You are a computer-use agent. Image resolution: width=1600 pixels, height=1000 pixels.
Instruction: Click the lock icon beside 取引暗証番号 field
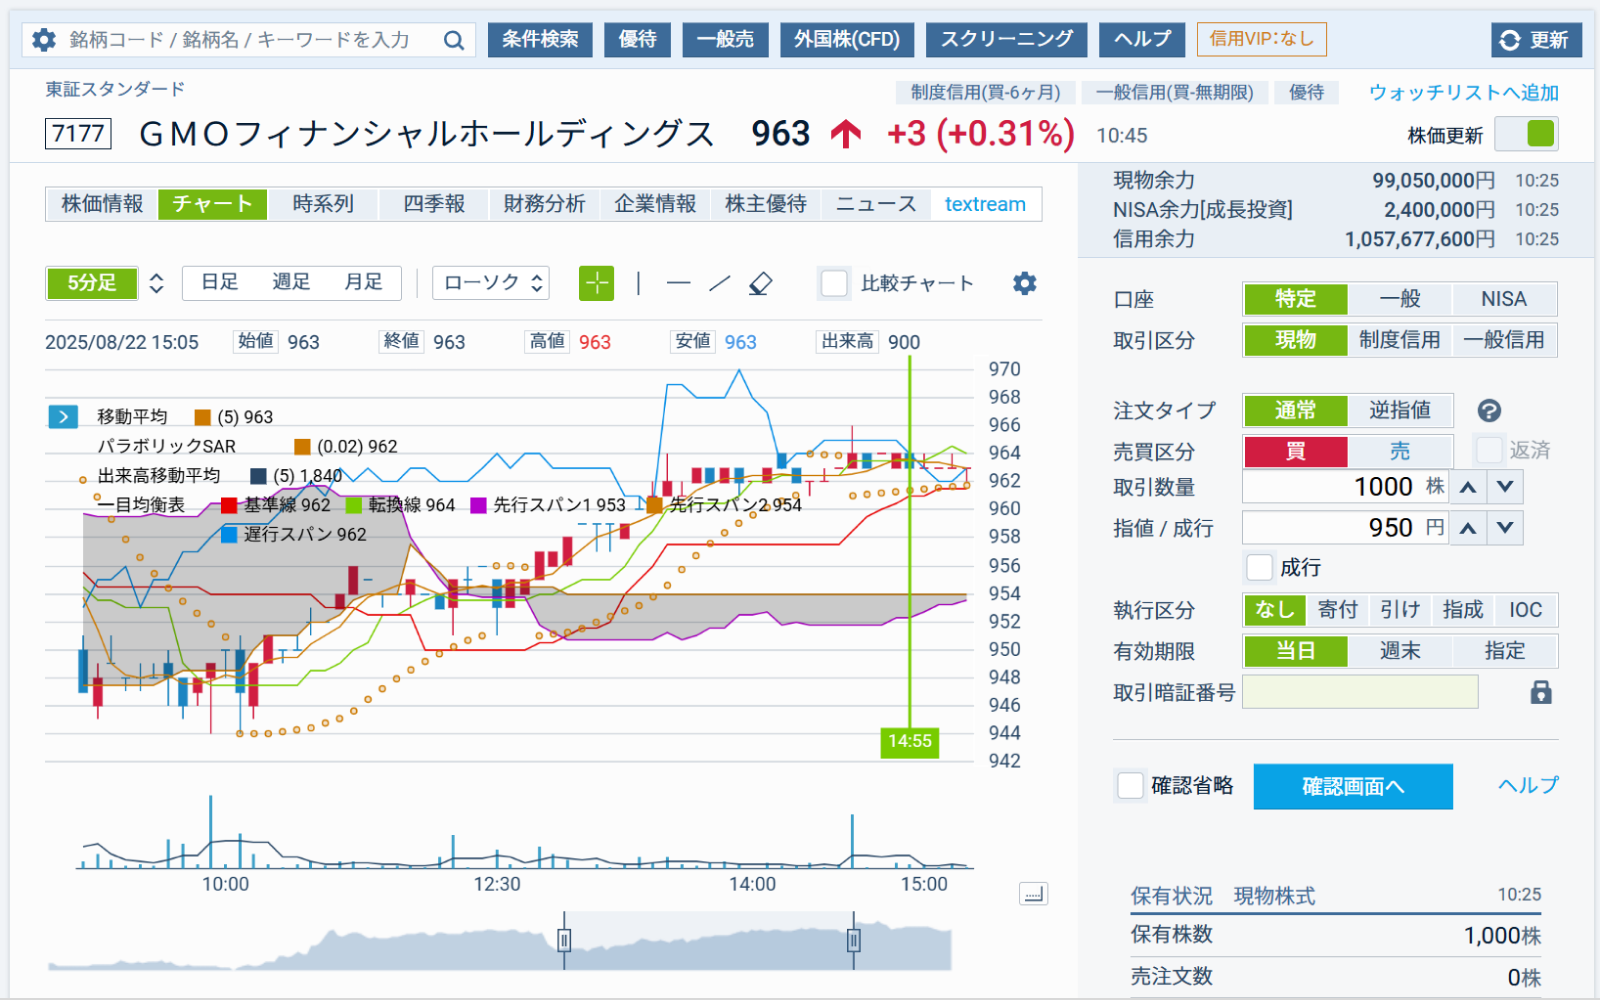[x=1543, y=691]
